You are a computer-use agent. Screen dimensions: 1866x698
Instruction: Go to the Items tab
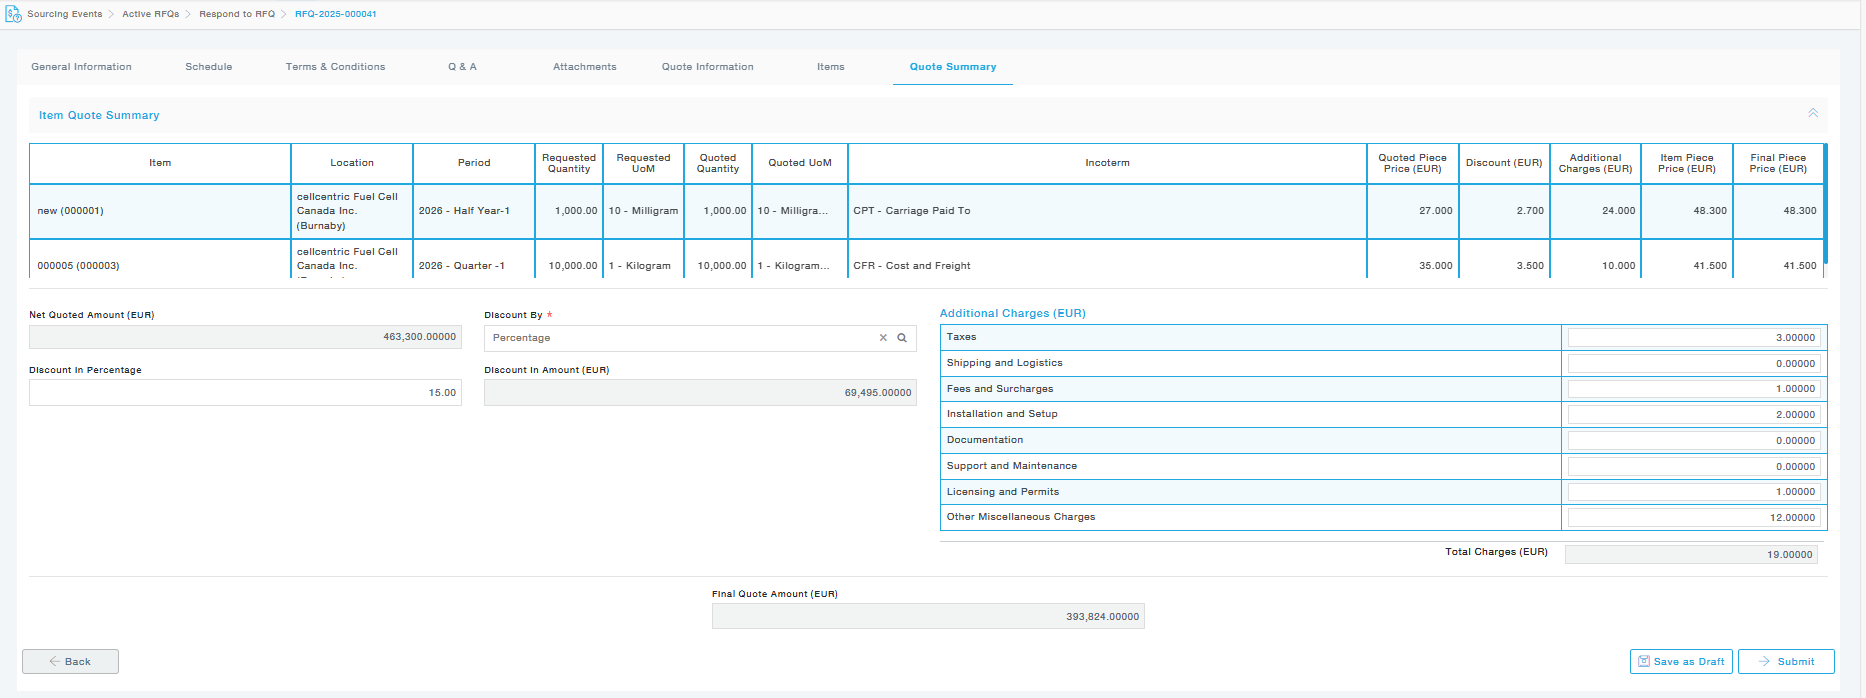pos(830,67)
